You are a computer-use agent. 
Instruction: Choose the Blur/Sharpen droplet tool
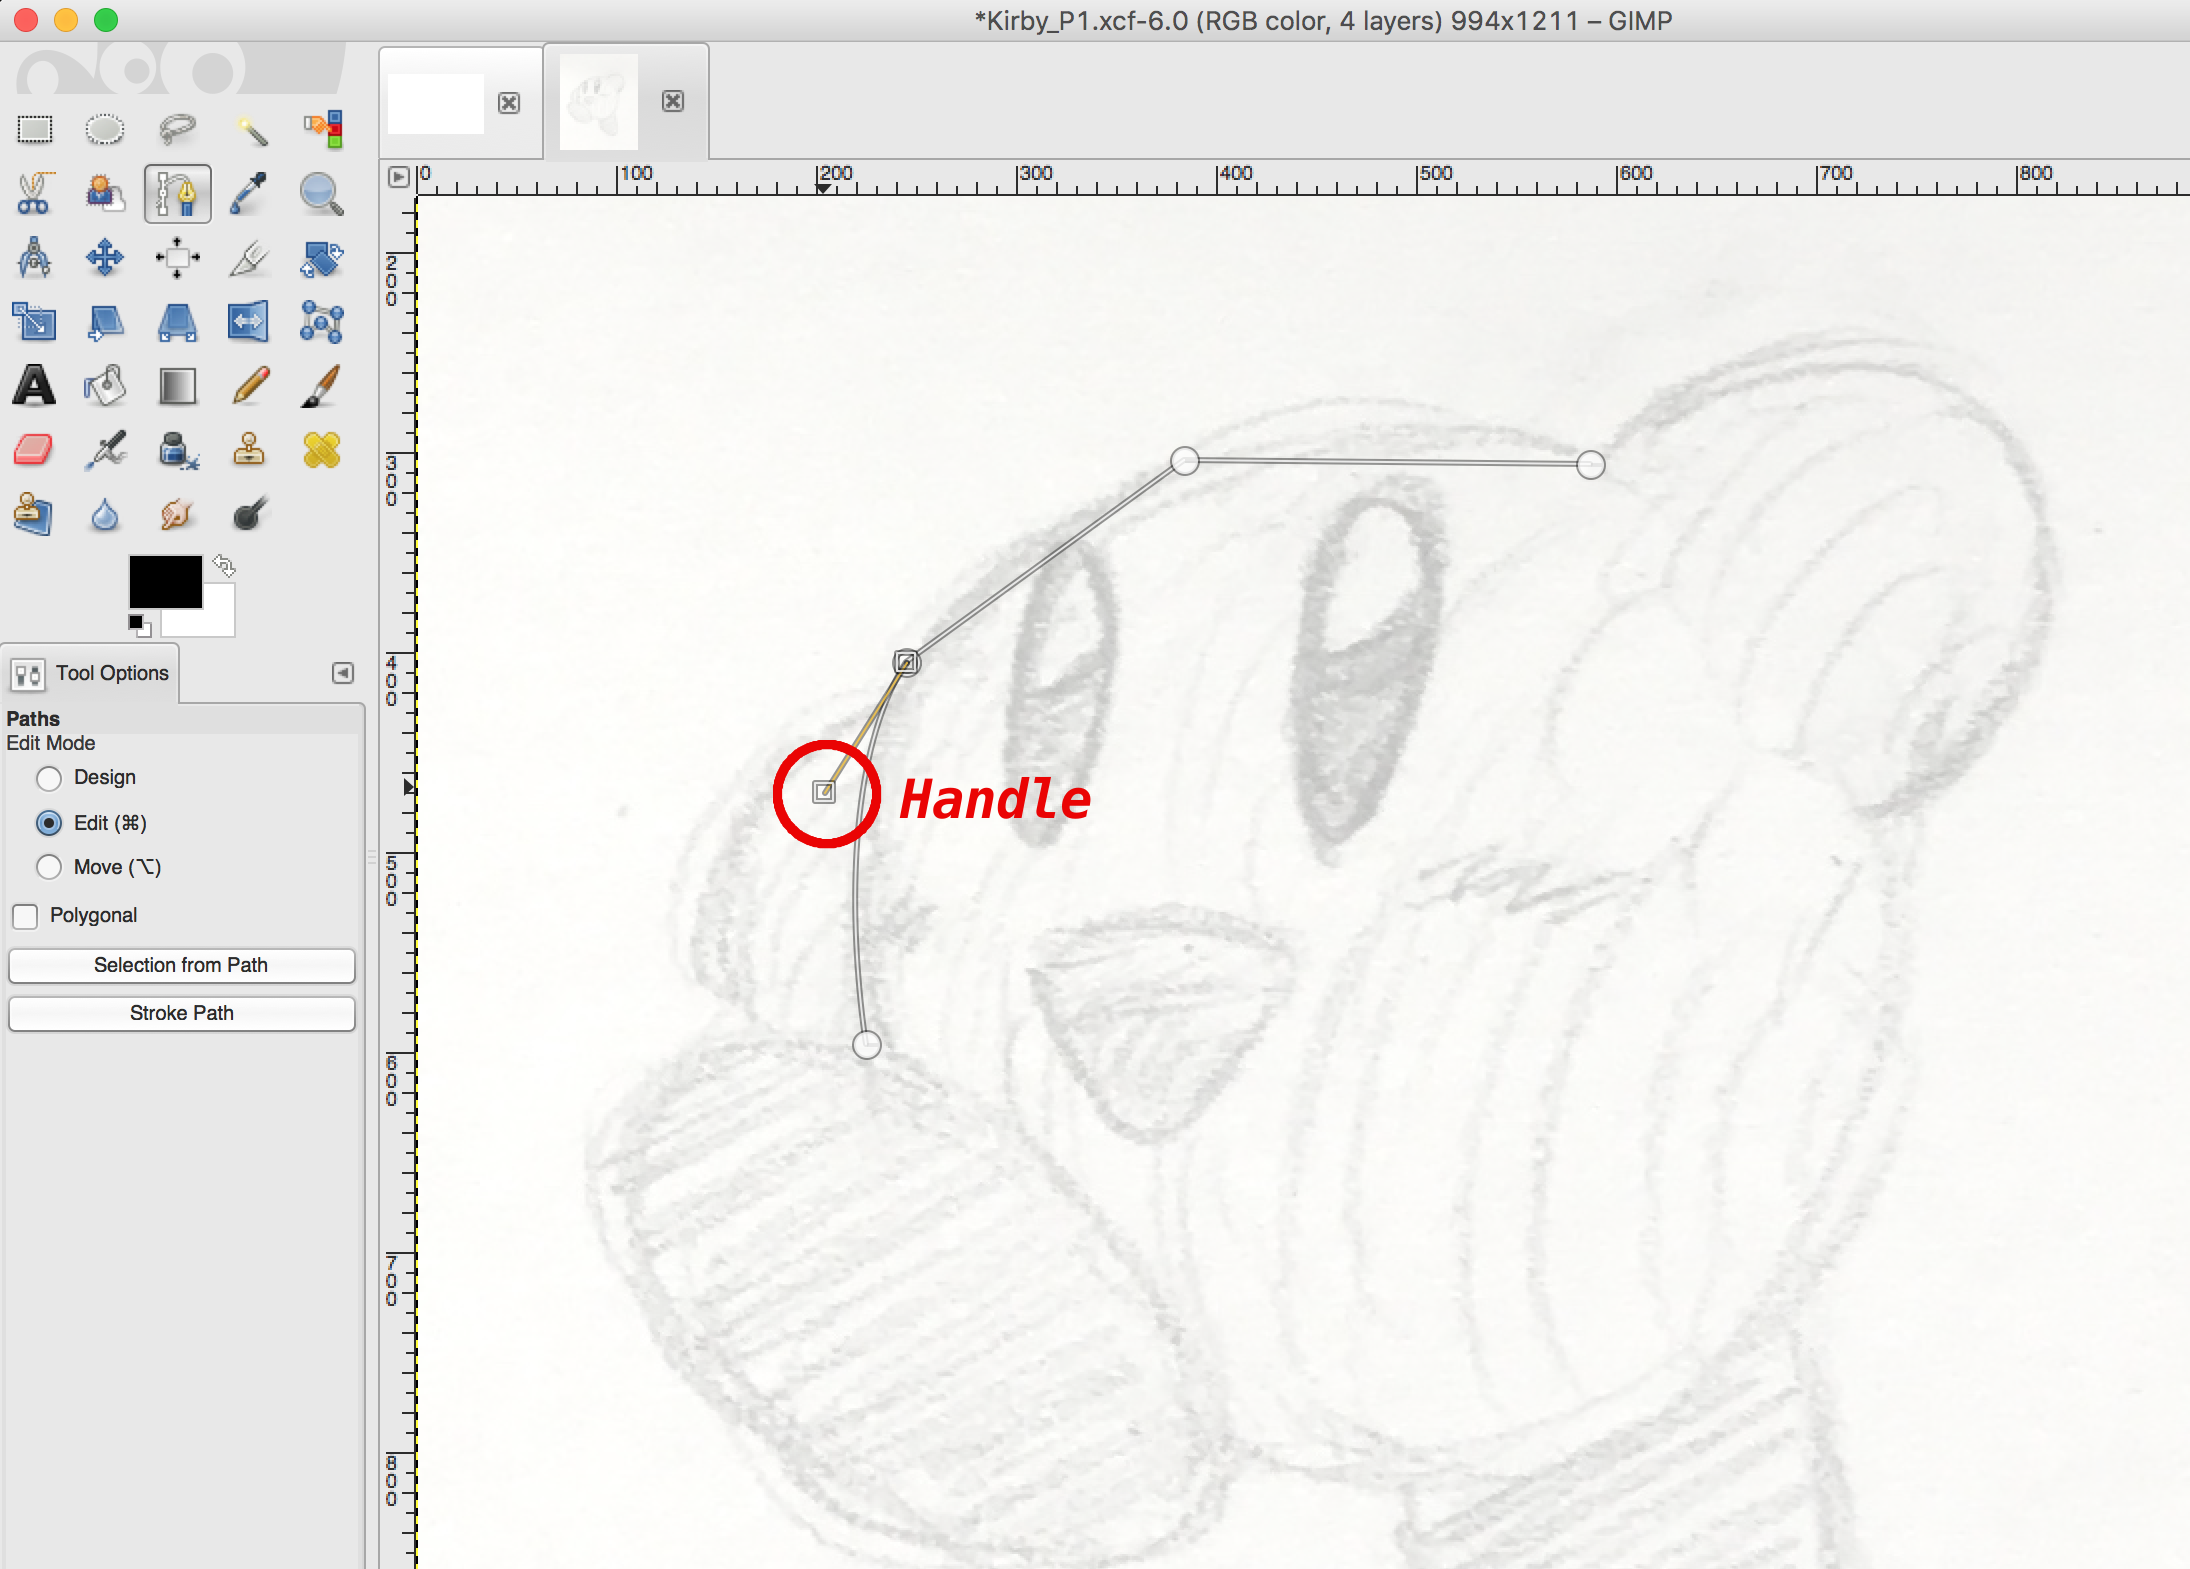tap(105, 514)
